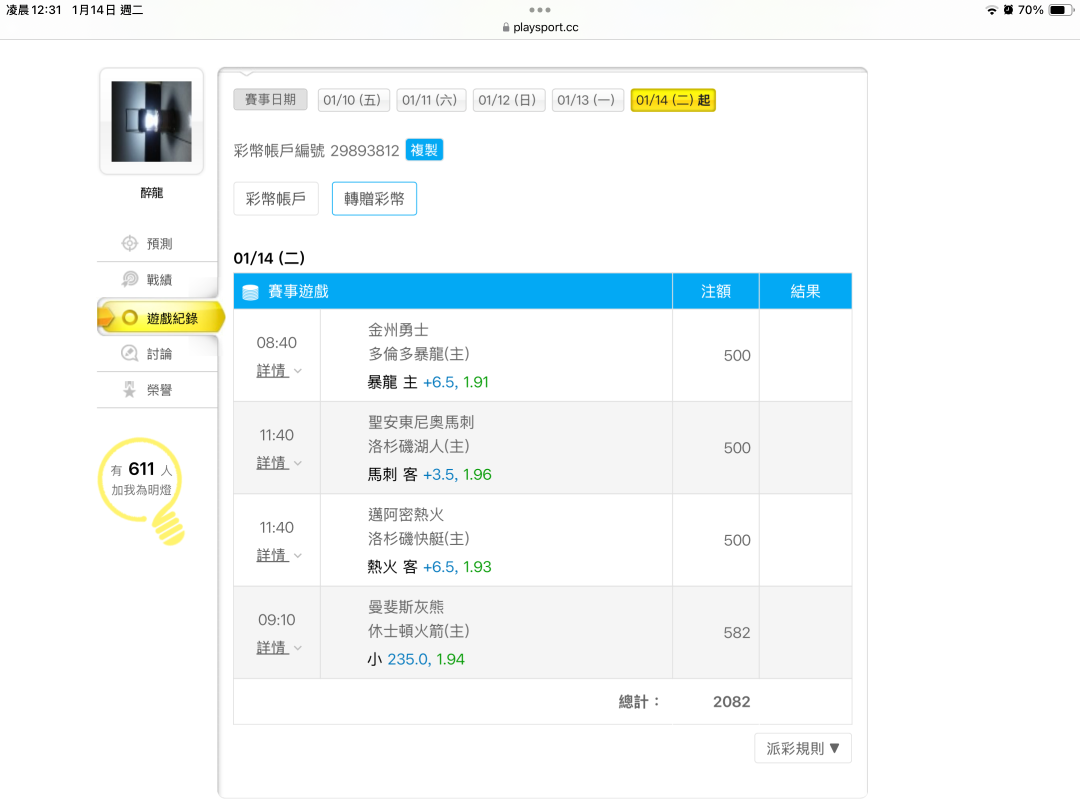Tap the three dots above address bar

540,10
